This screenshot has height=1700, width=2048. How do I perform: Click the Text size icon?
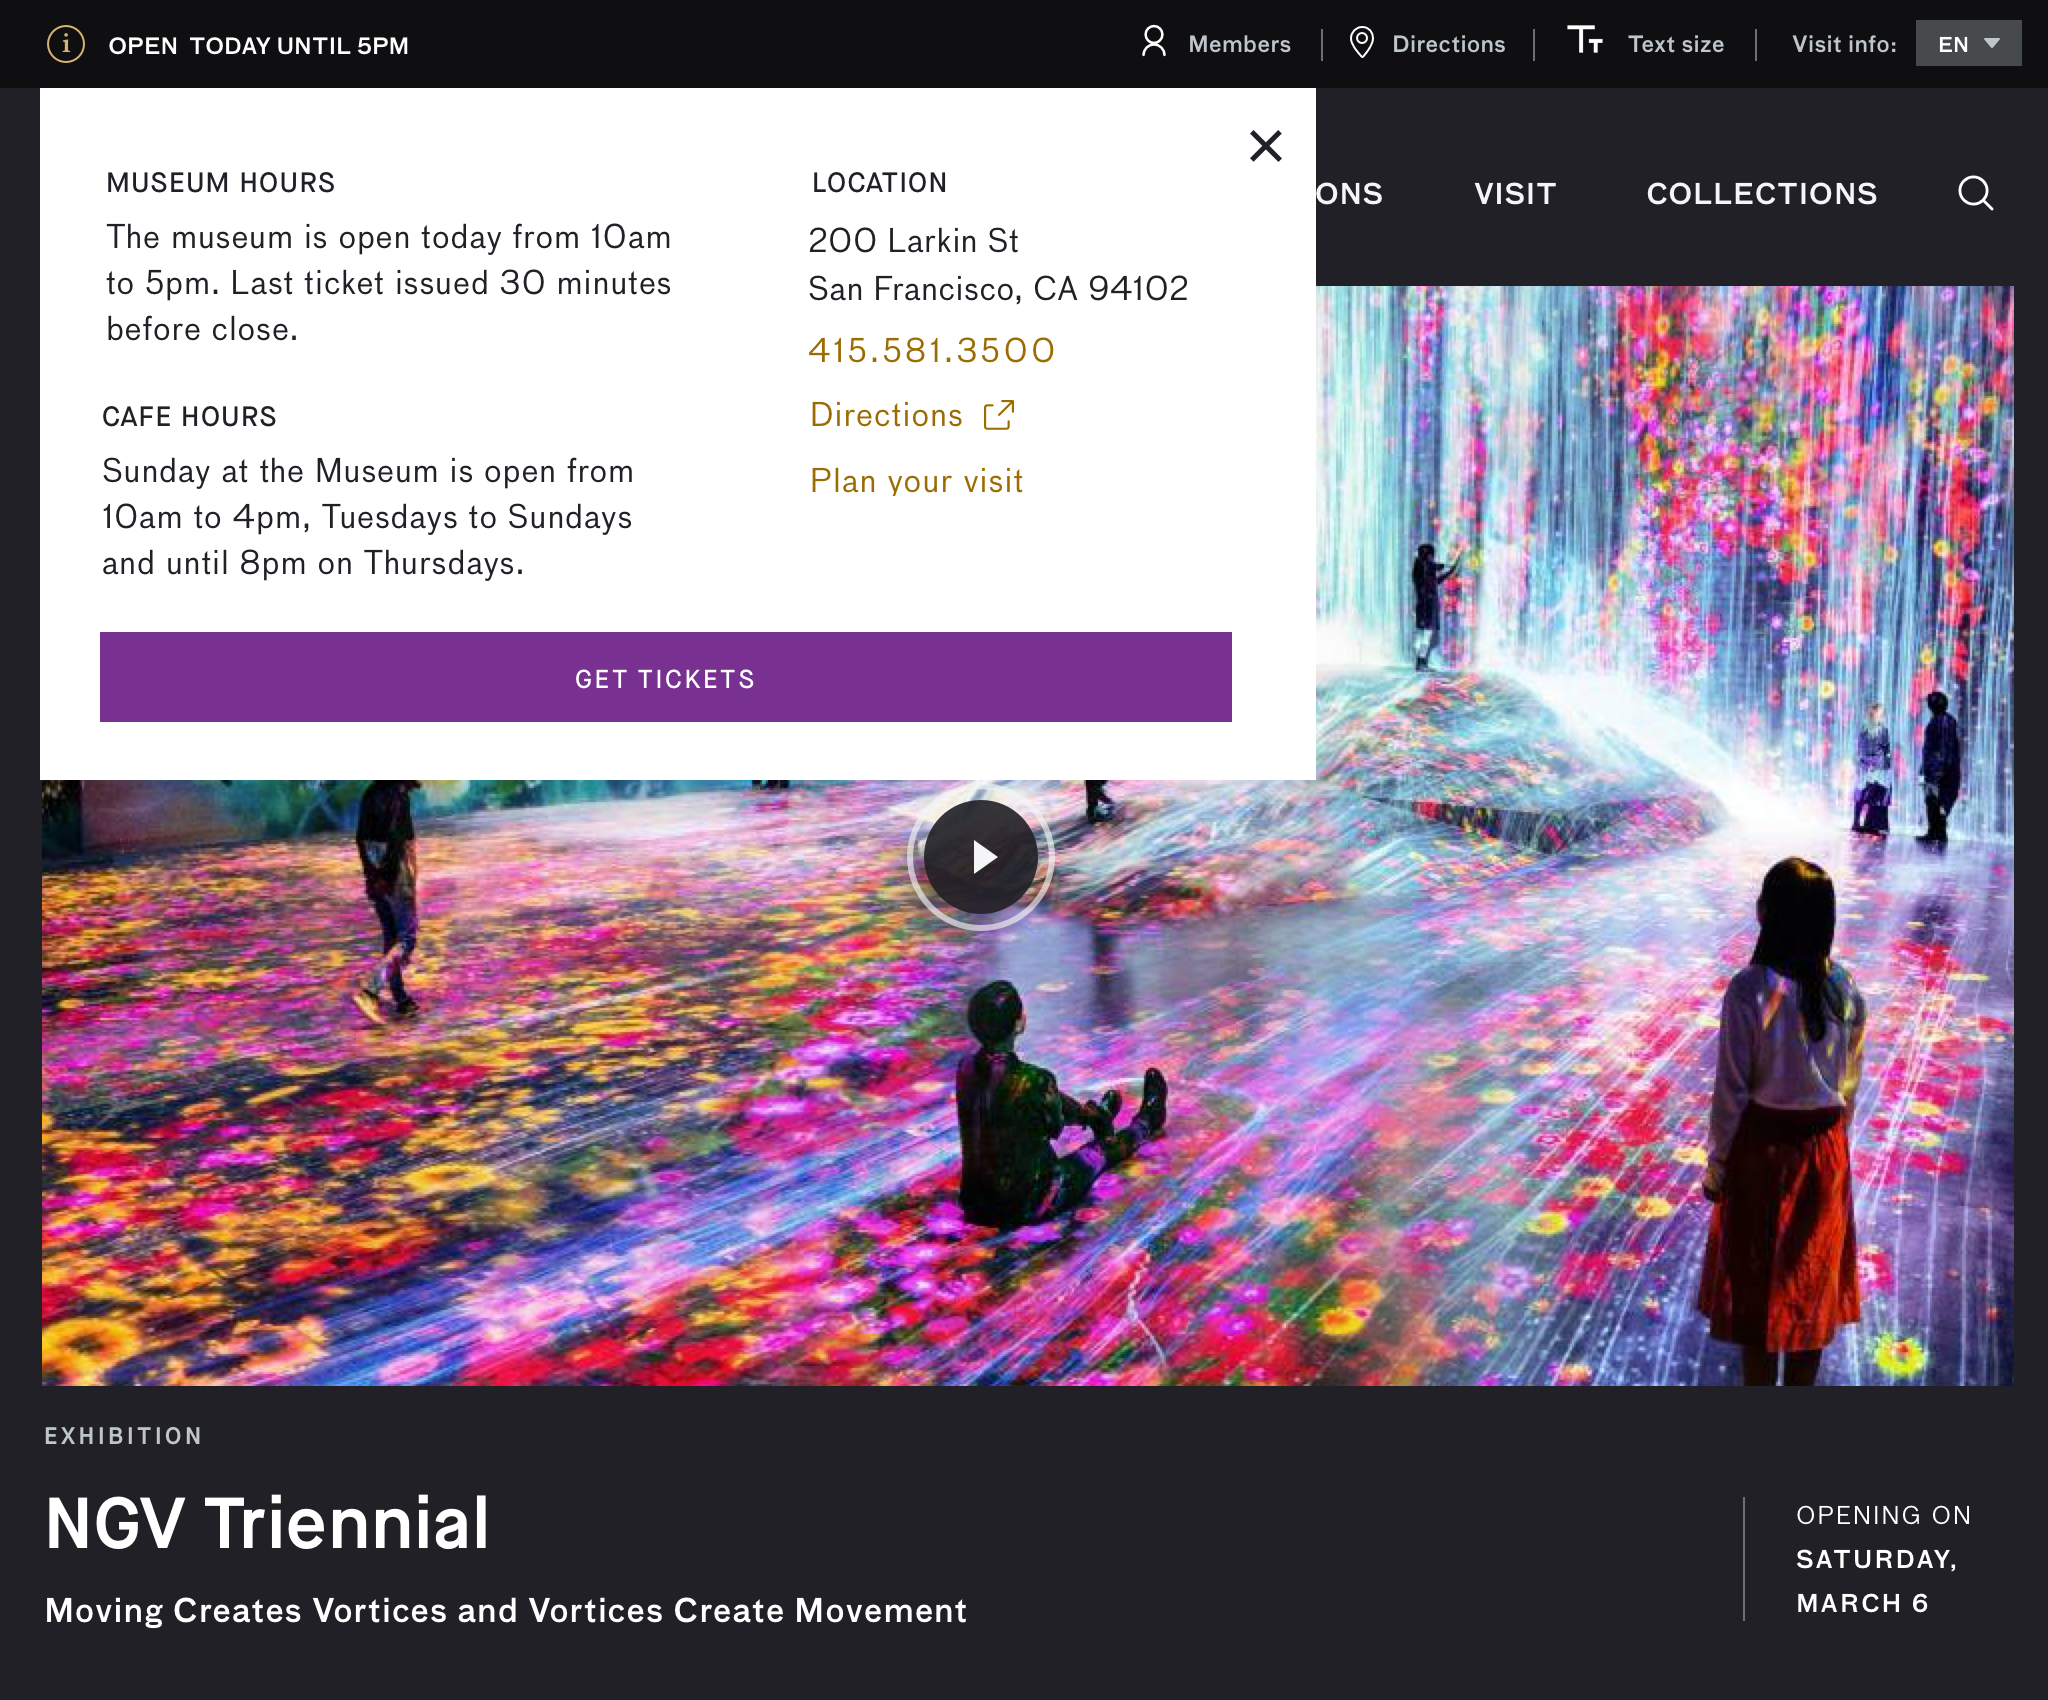[1585, 41]
